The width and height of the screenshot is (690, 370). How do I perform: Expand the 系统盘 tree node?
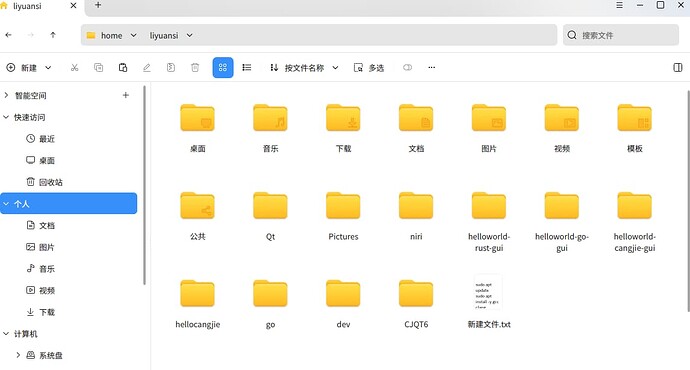tap(18, 355)
